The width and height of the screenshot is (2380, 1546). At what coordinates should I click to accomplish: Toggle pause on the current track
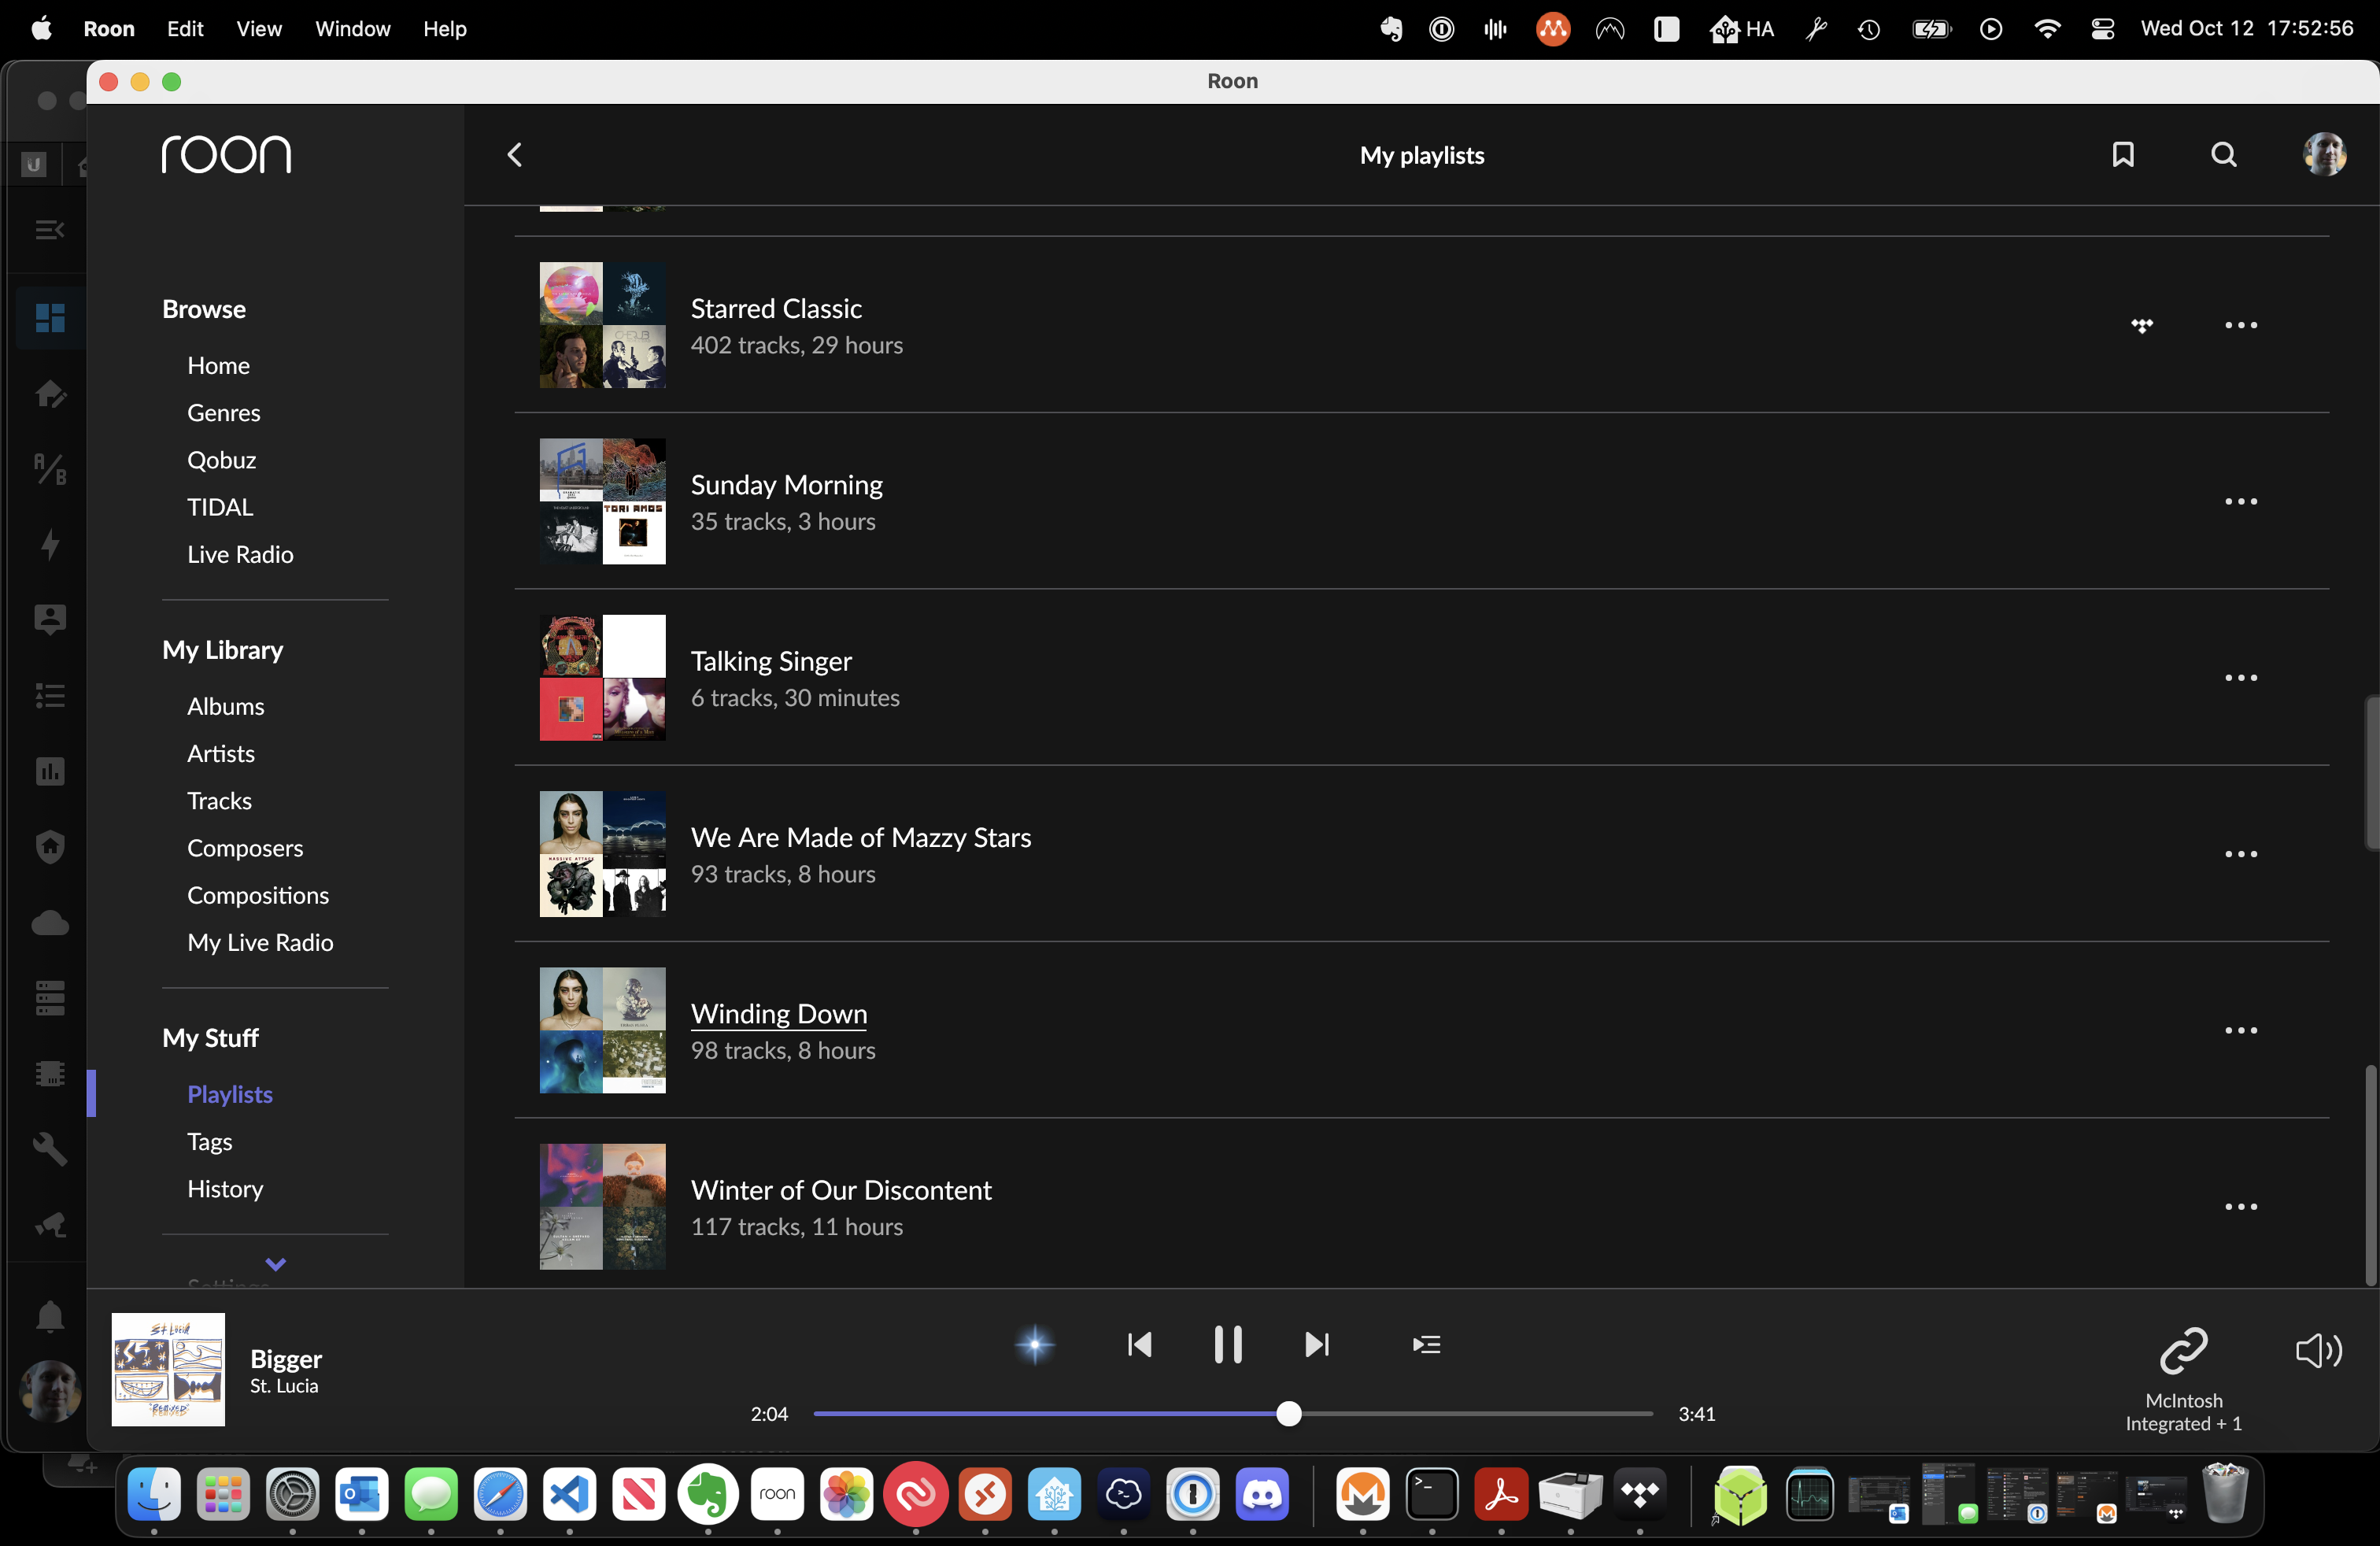1228,1345
